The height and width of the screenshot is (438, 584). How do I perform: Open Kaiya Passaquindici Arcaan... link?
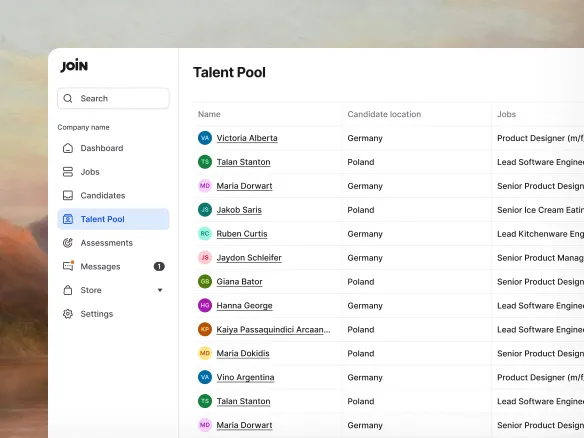click(x=273, y=330)
